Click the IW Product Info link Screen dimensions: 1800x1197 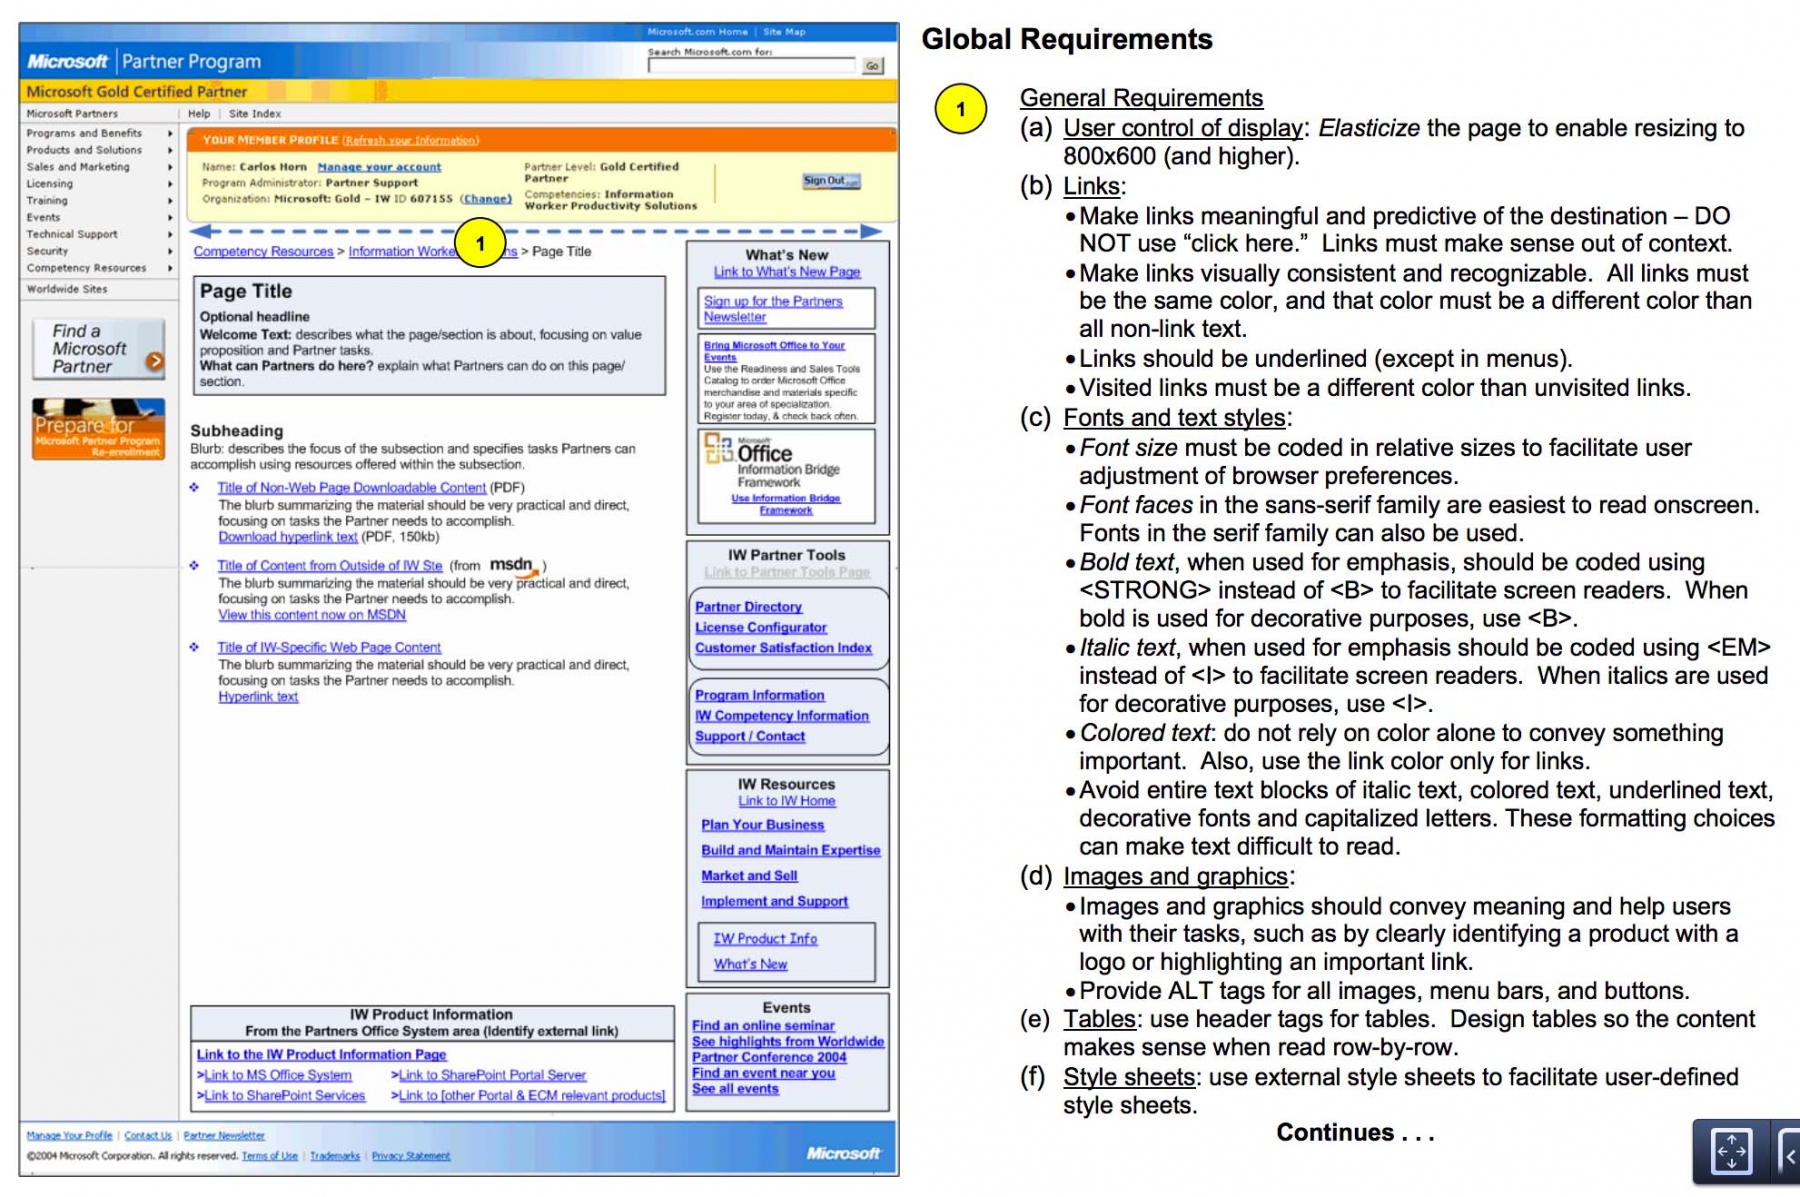coord(765,939)
